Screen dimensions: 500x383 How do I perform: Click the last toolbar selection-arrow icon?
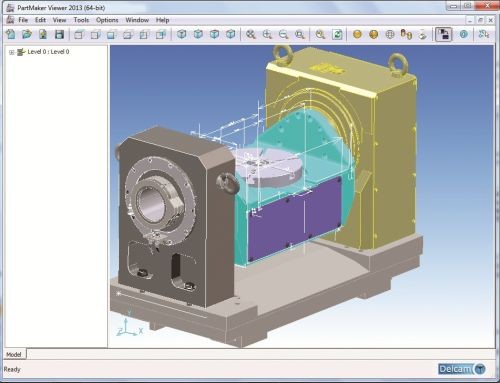coord(484,34)
